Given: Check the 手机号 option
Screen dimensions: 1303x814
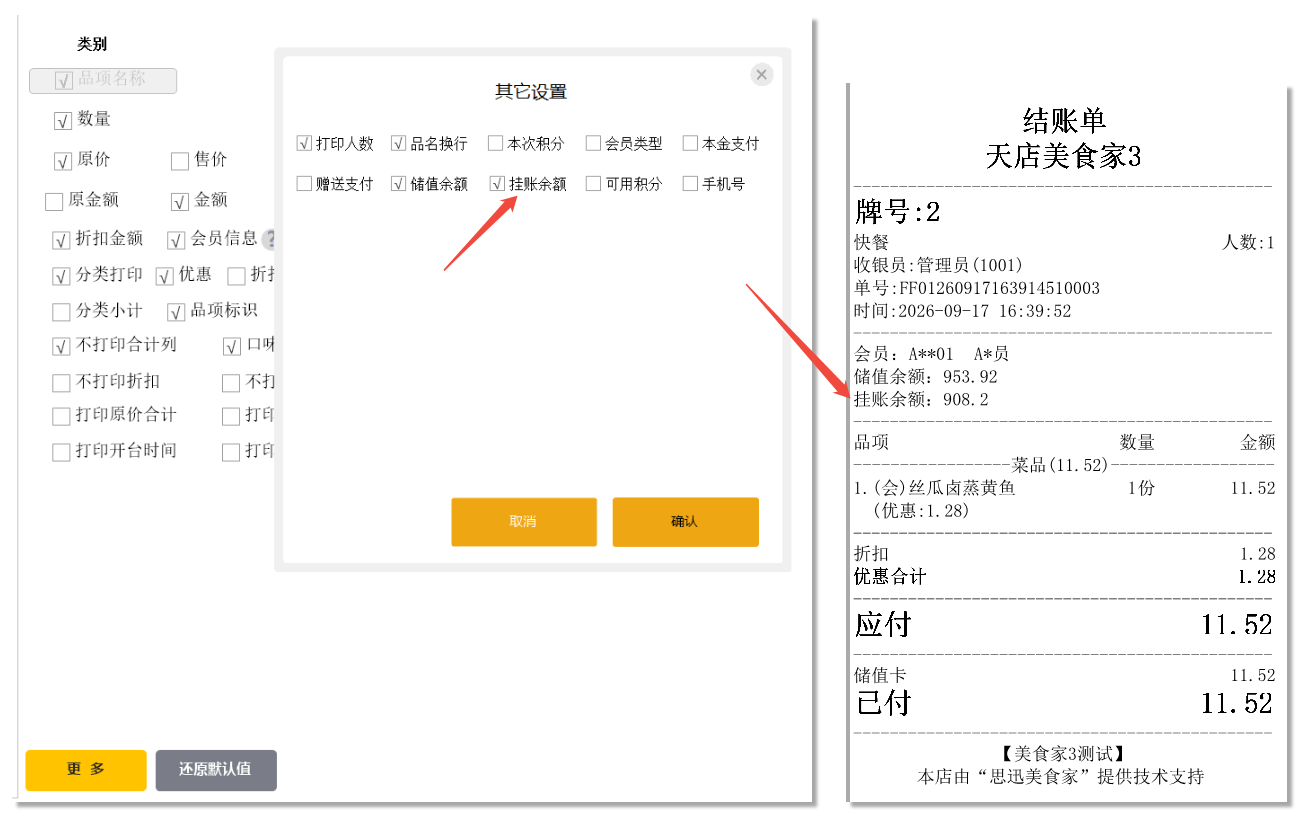Looking at the screenshot, I should pos(690,184).
